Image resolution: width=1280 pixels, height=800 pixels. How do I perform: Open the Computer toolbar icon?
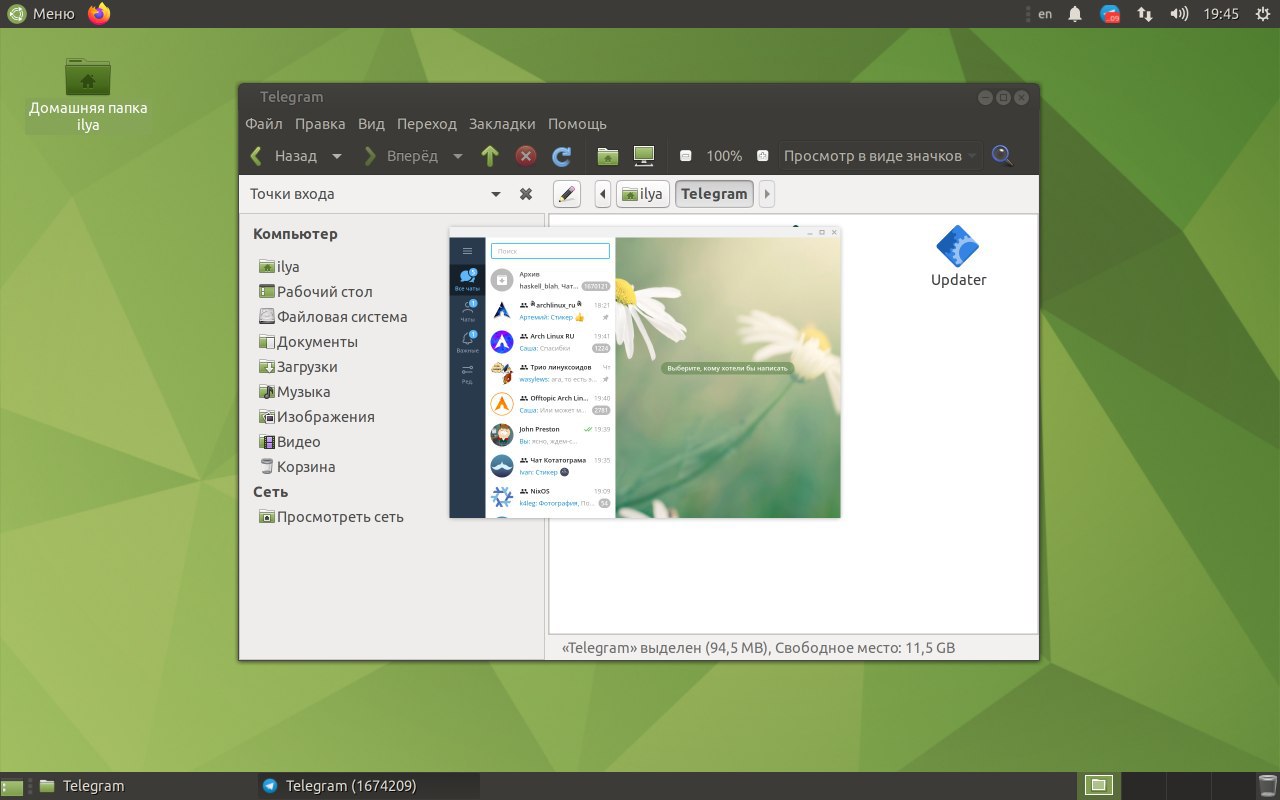[644, 156]
